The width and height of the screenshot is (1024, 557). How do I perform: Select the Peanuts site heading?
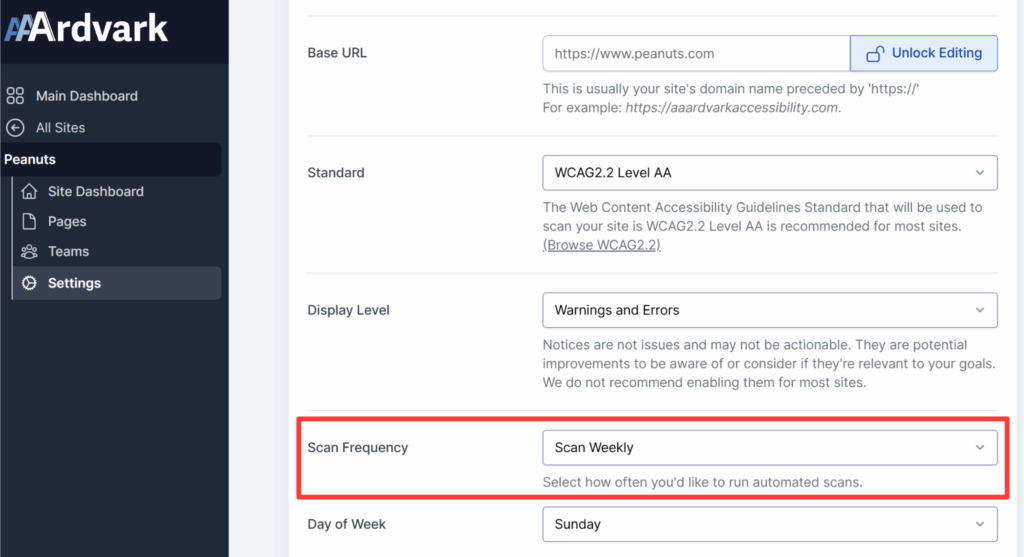coord(30,159)
